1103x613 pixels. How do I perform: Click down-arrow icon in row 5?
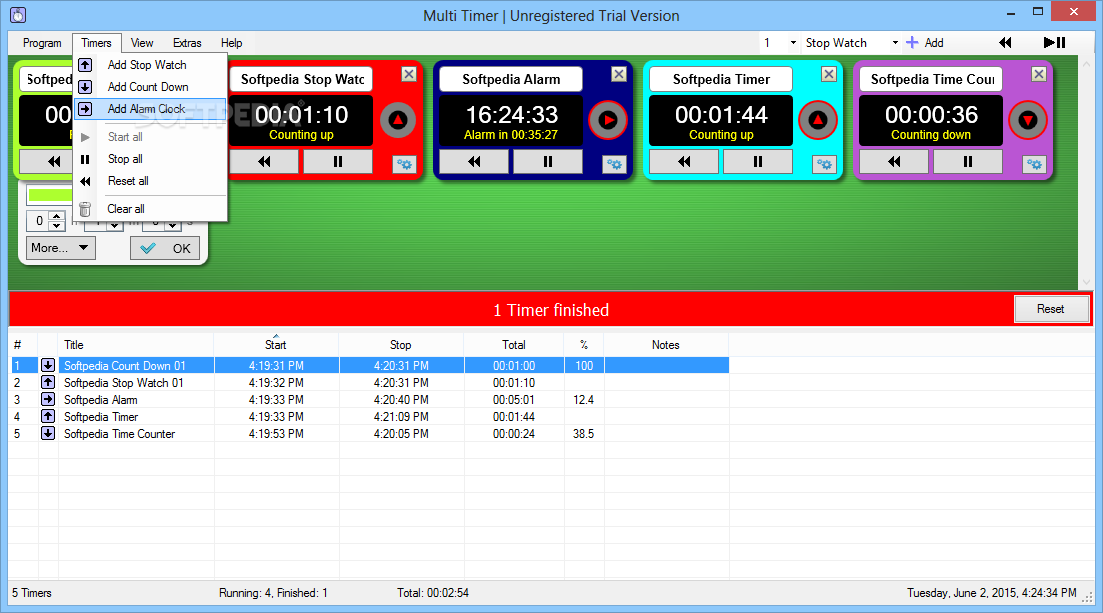[48, 434]
